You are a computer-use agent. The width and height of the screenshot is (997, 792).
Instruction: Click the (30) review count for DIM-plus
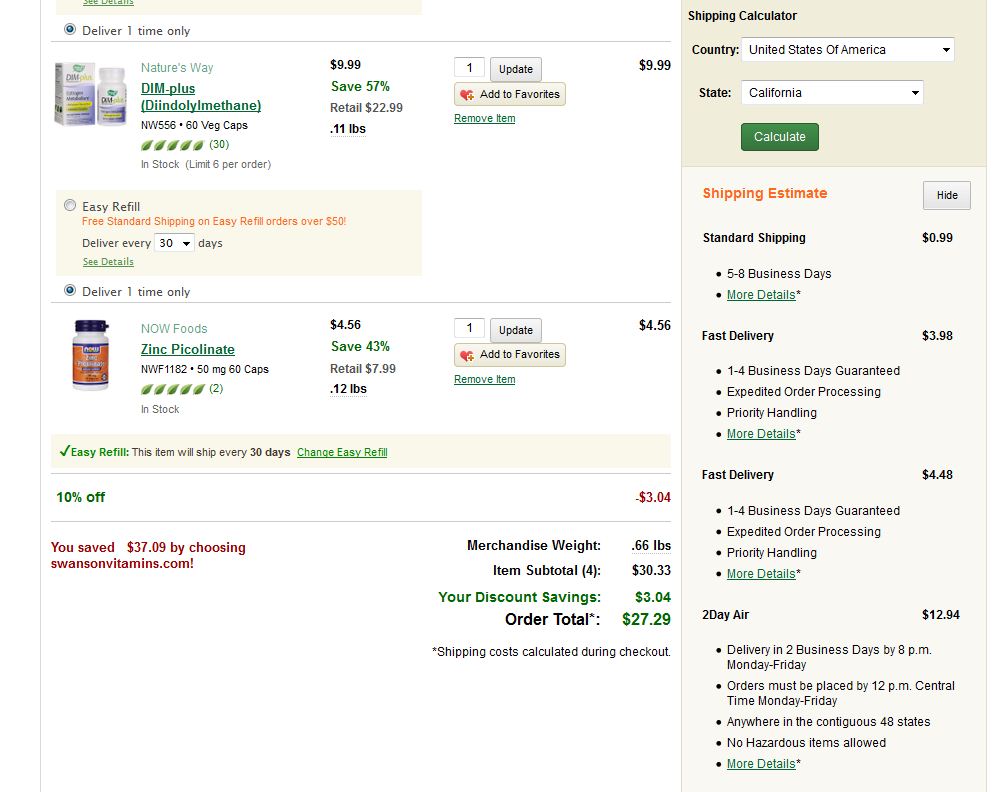coord(219,144)
